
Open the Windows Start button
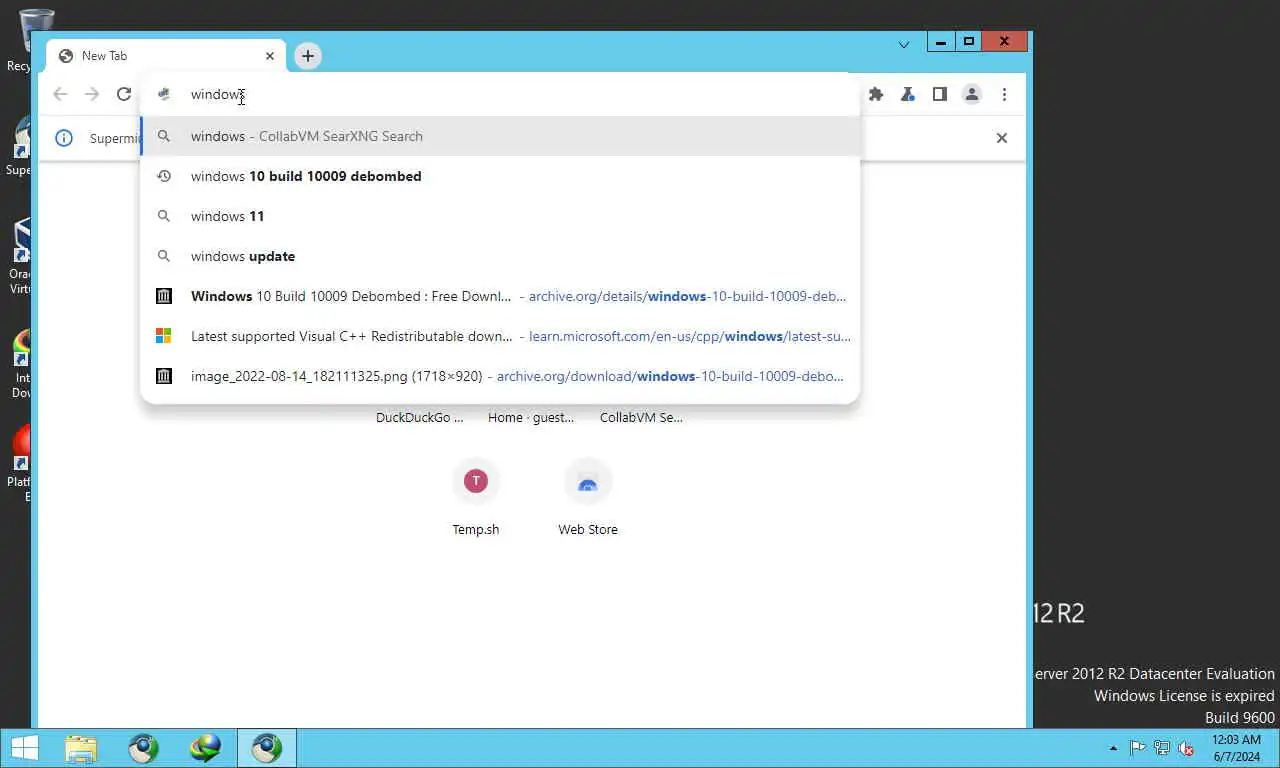point(24,748)
